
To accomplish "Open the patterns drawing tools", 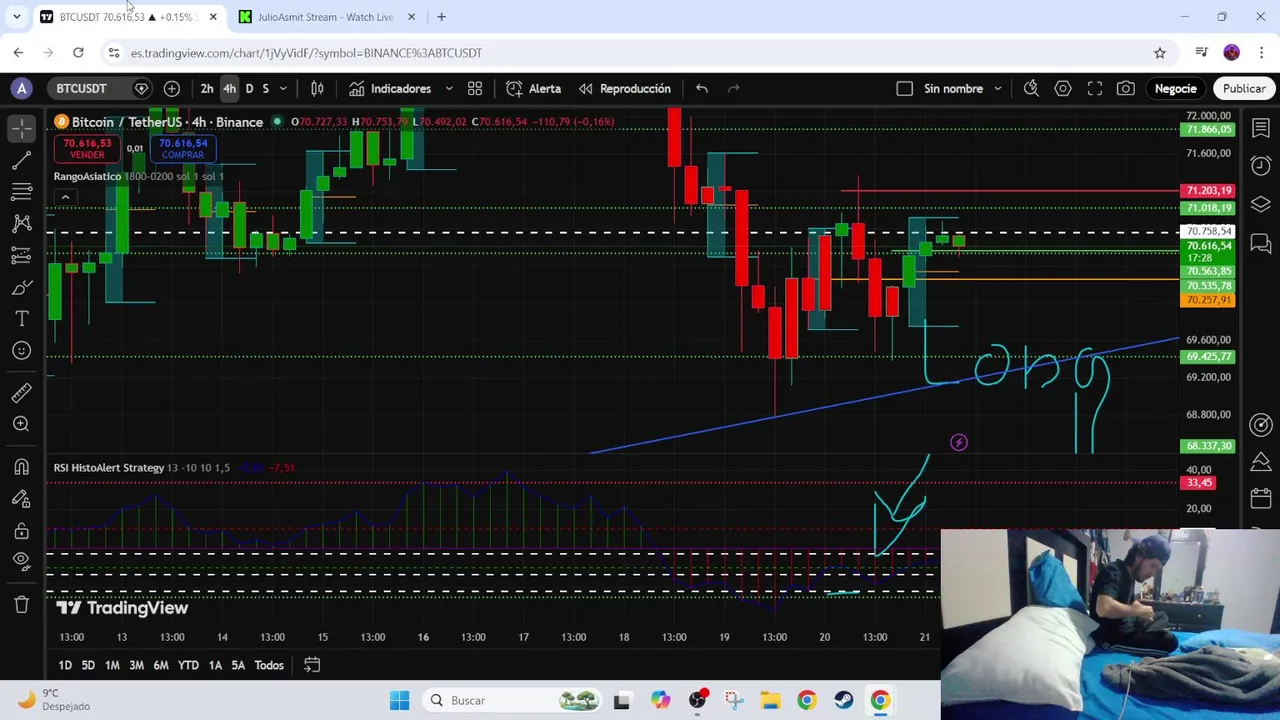I will (x=22, y=224).
